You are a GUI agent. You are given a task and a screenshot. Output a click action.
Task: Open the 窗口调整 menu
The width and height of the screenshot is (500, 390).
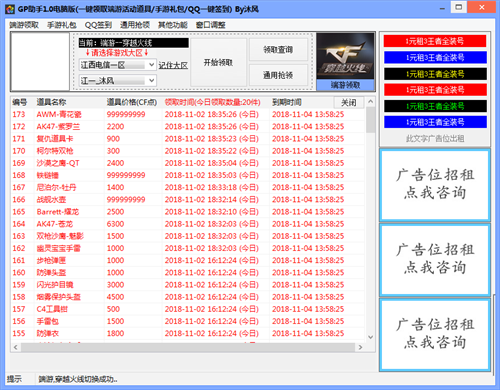pyautogui.click(x=211, y=25)
